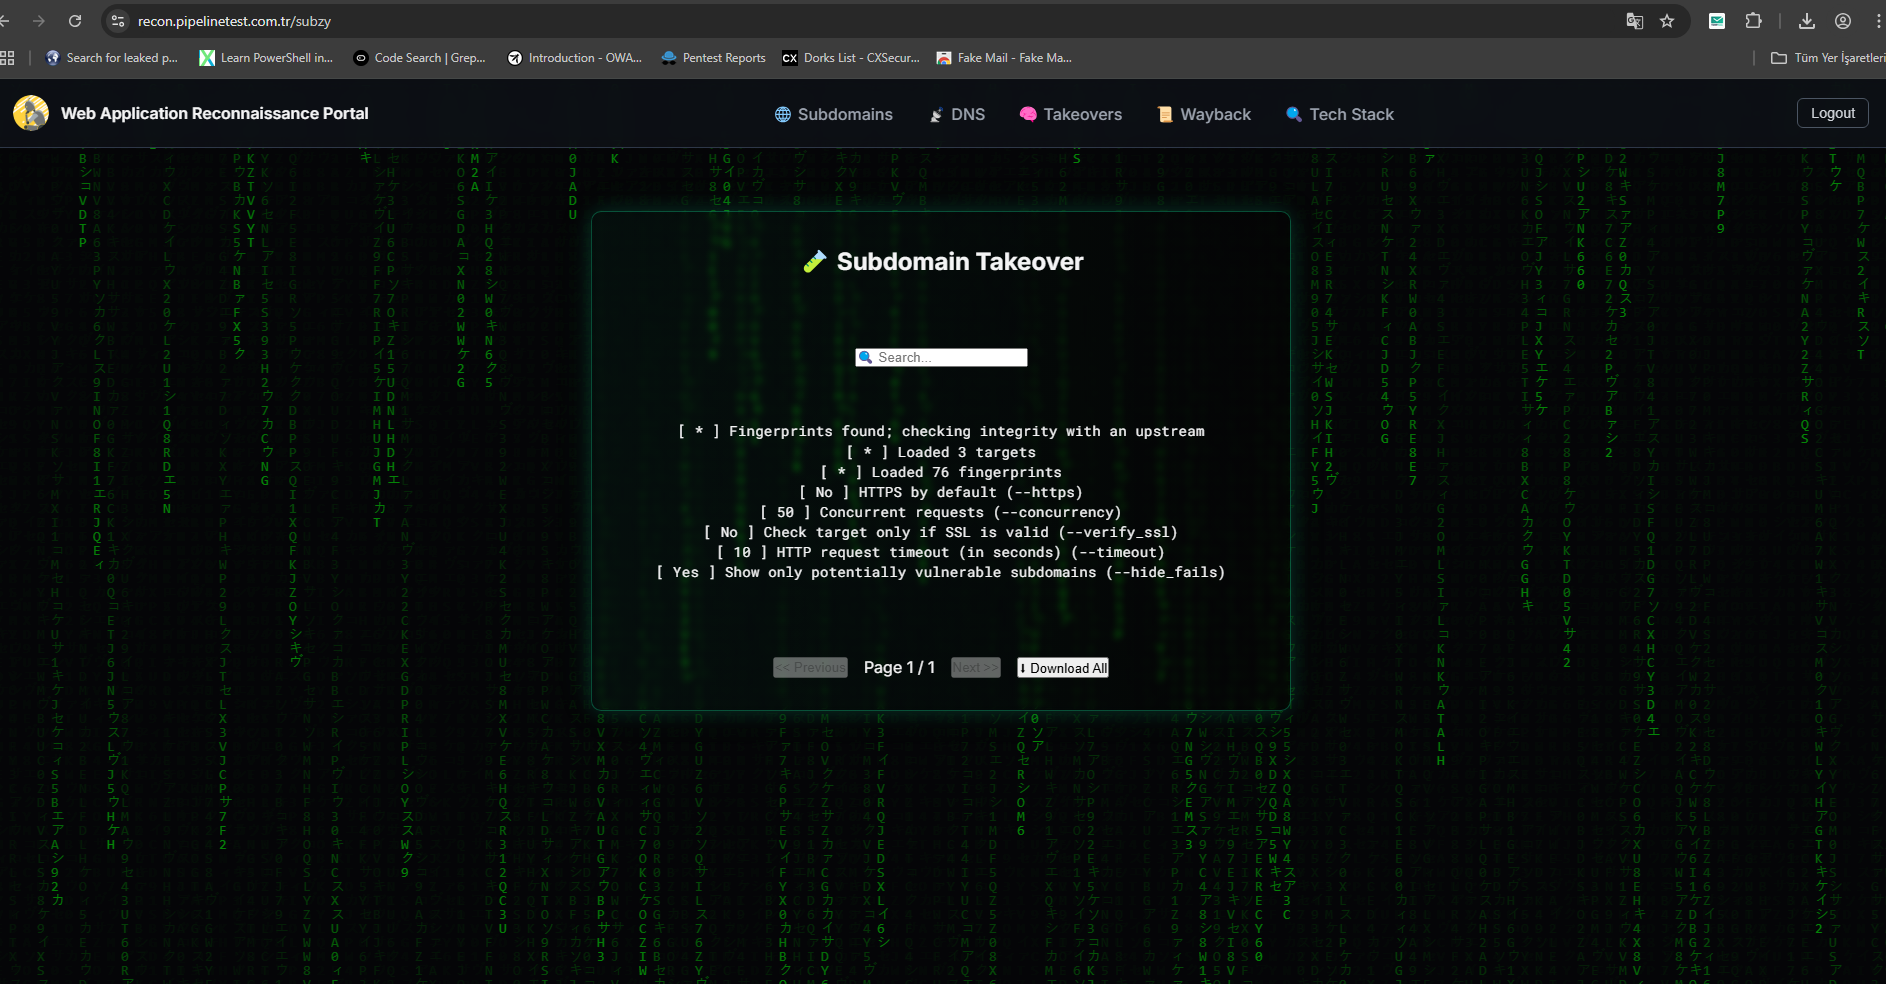Bookmark this page with the star icon
Screen dimensions: 1886x984
[1667, 20]
